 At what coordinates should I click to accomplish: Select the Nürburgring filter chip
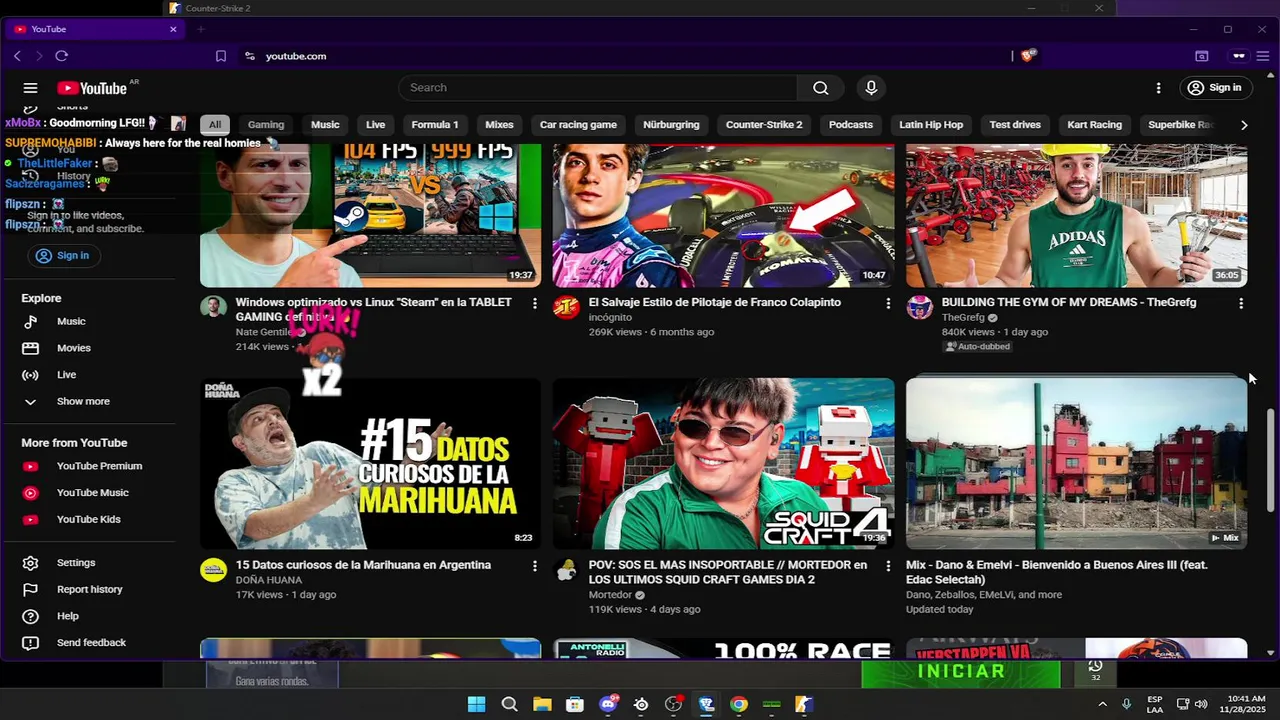(671, 125)
